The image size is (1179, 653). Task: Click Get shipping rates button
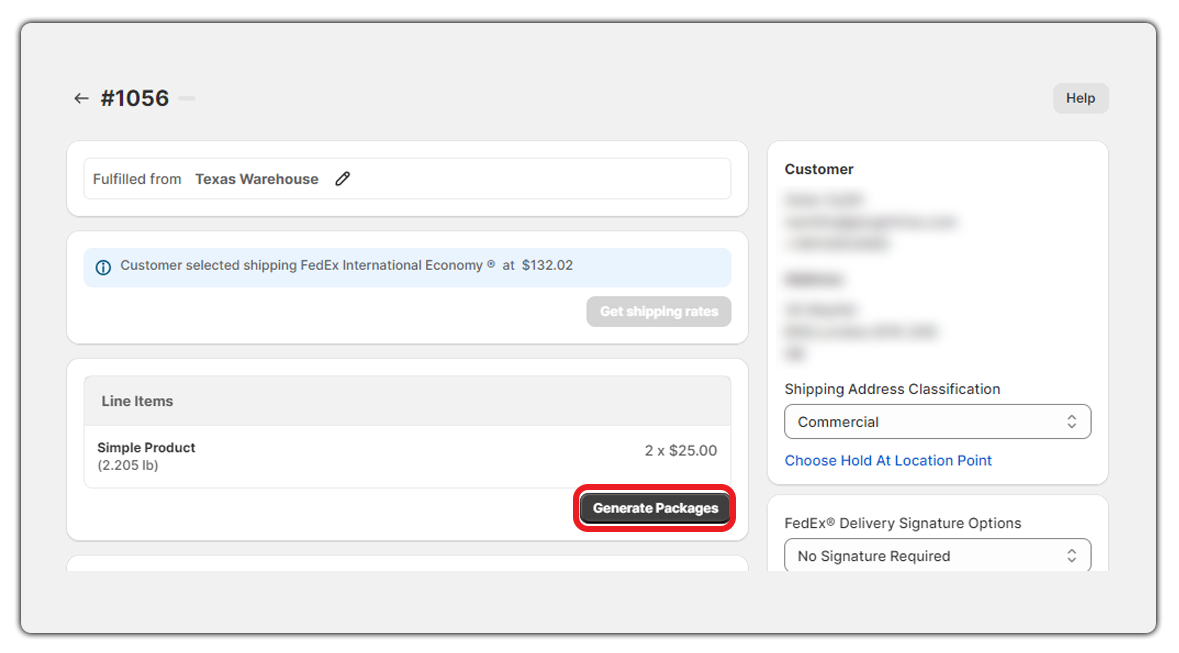click(659, 311)
